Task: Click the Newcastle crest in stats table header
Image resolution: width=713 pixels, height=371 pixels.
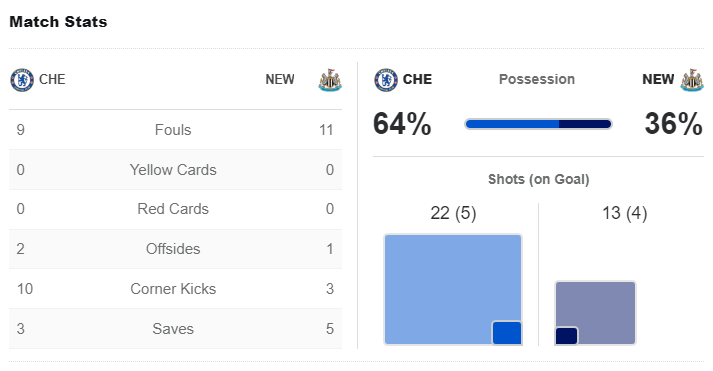Action: tap(330, 80)
